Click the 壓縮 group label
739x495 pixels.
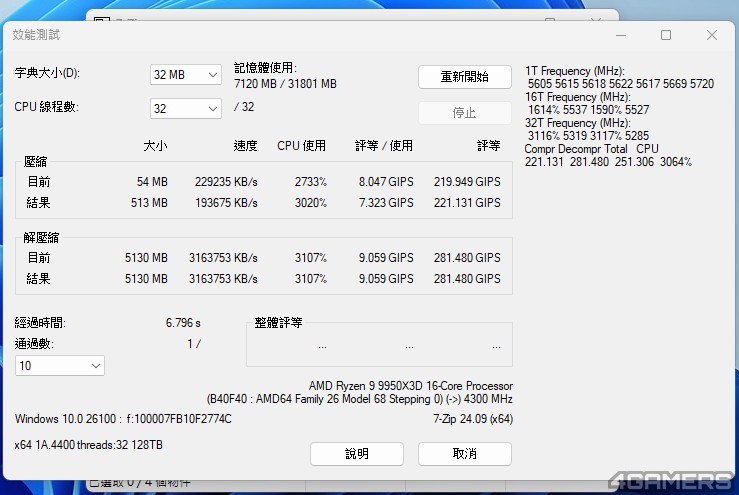(x=35, y=162)
